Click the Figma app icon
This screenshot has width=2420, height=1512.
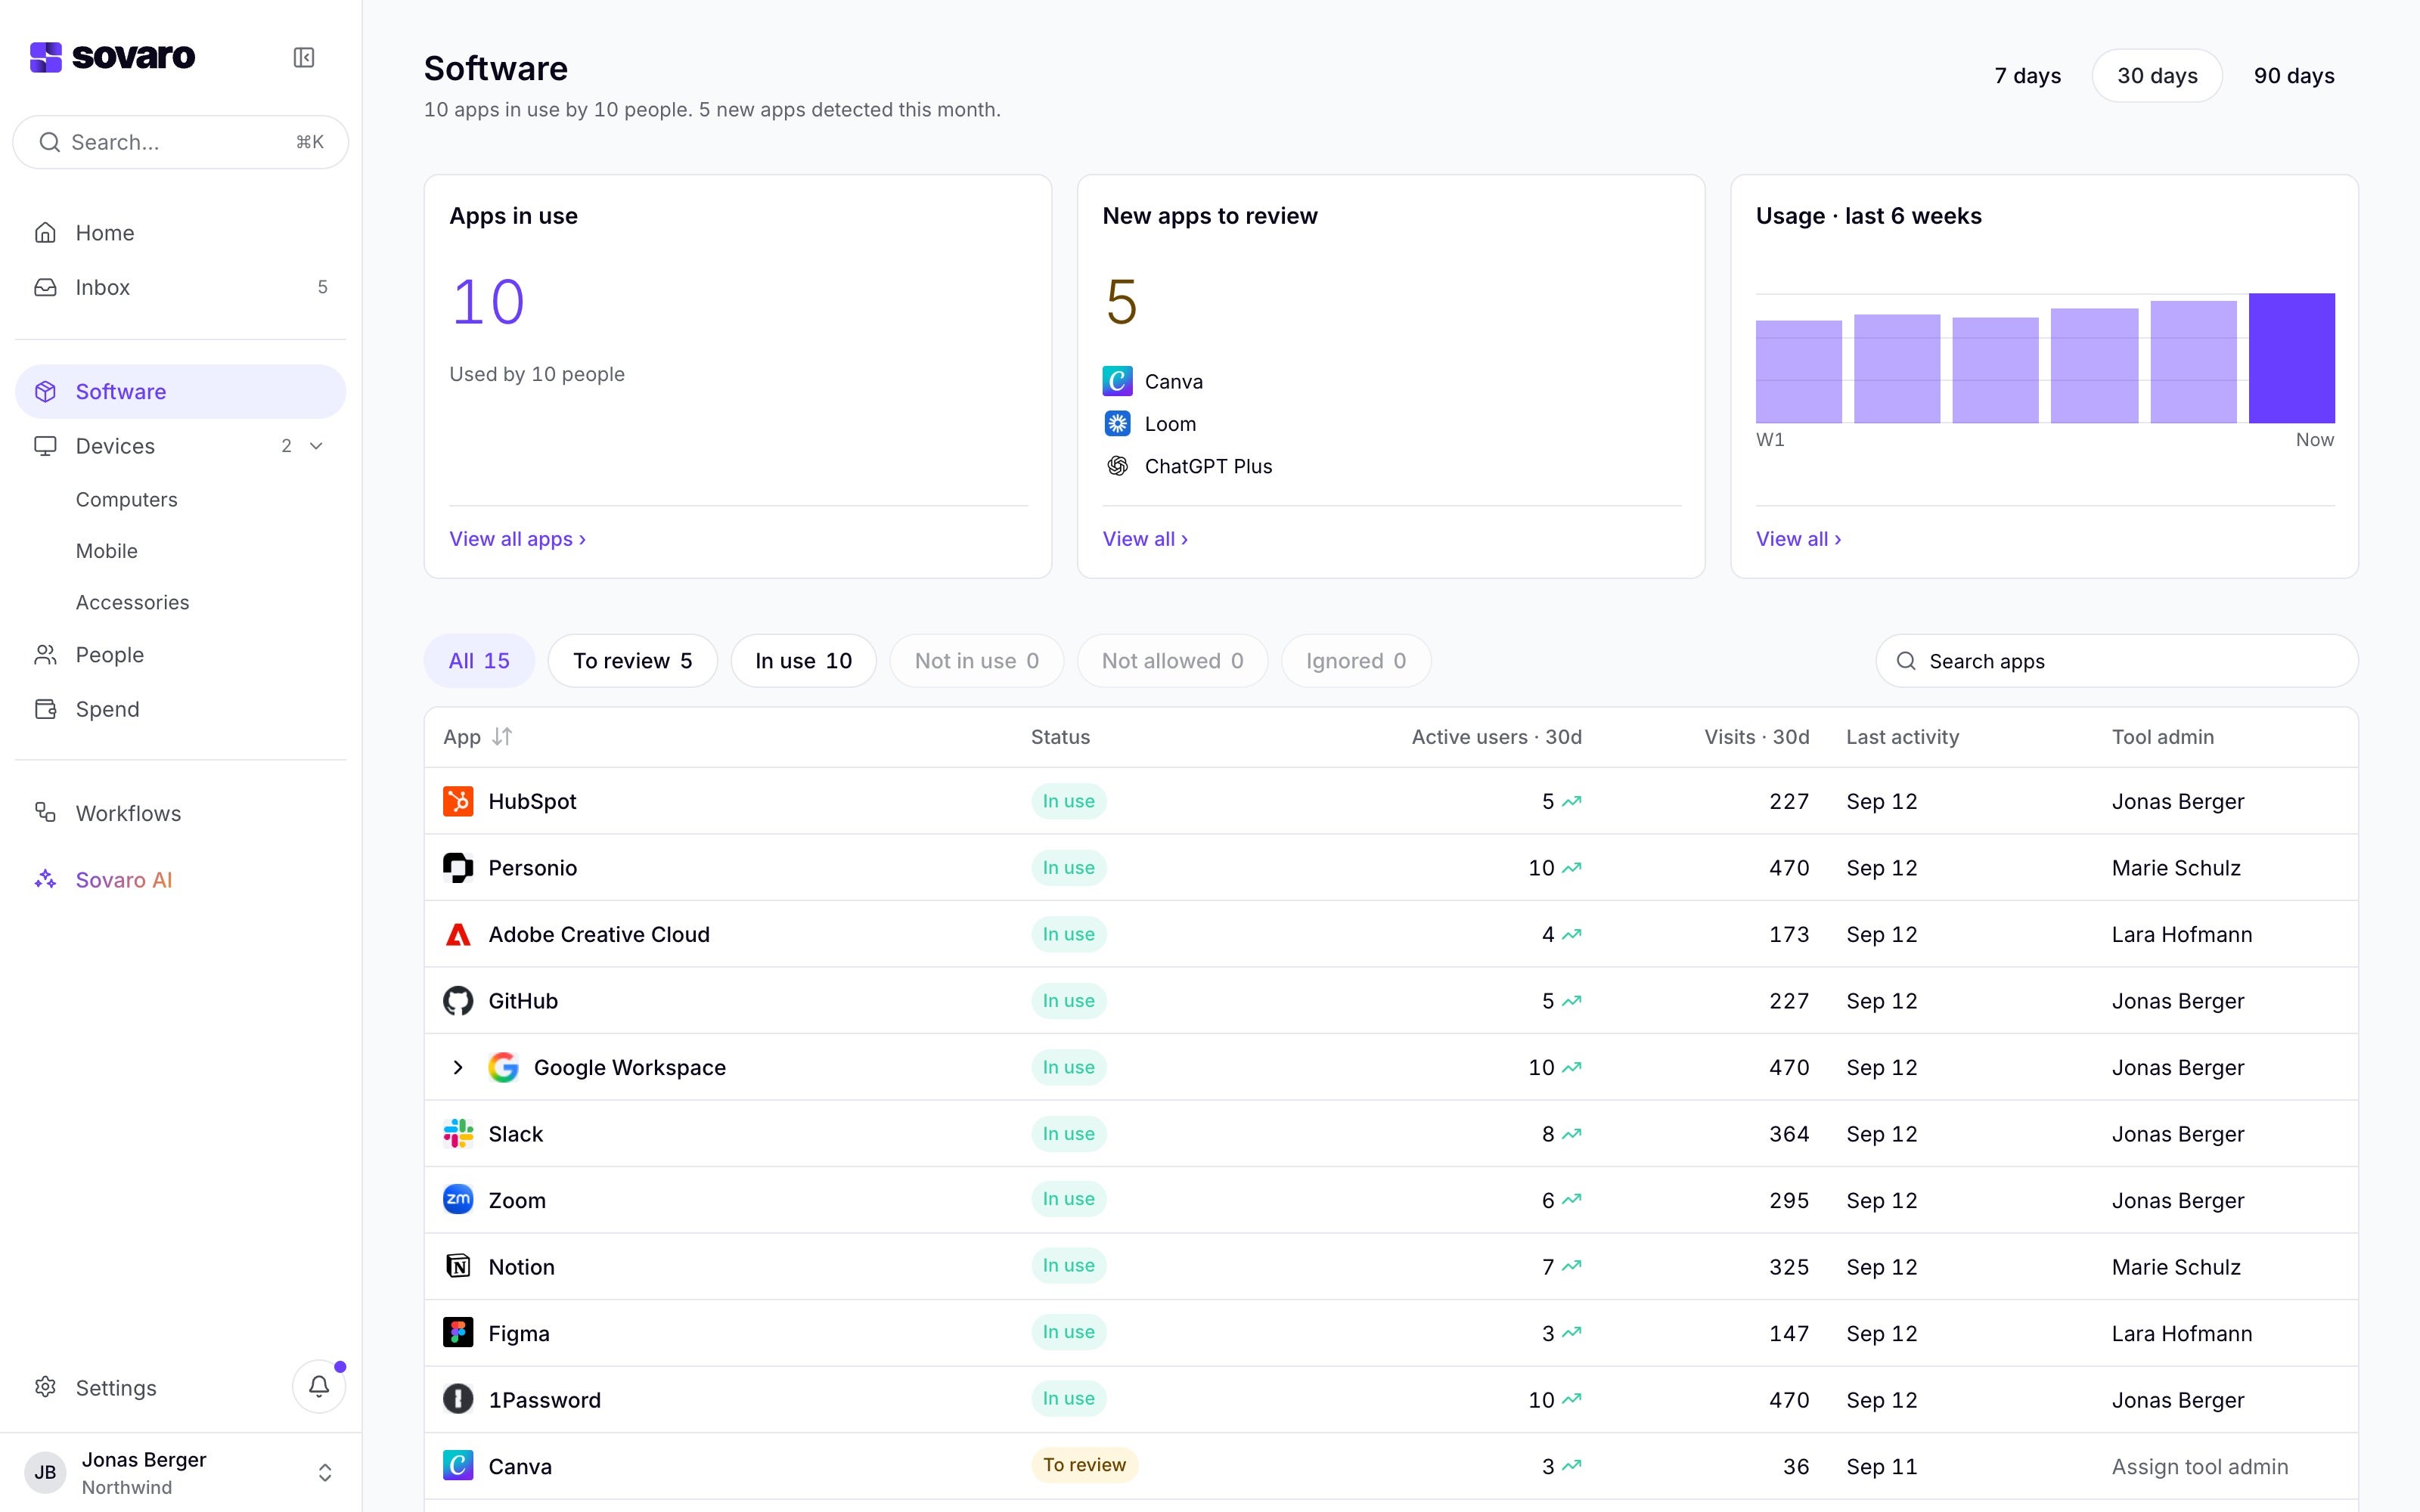point(458,1332)
